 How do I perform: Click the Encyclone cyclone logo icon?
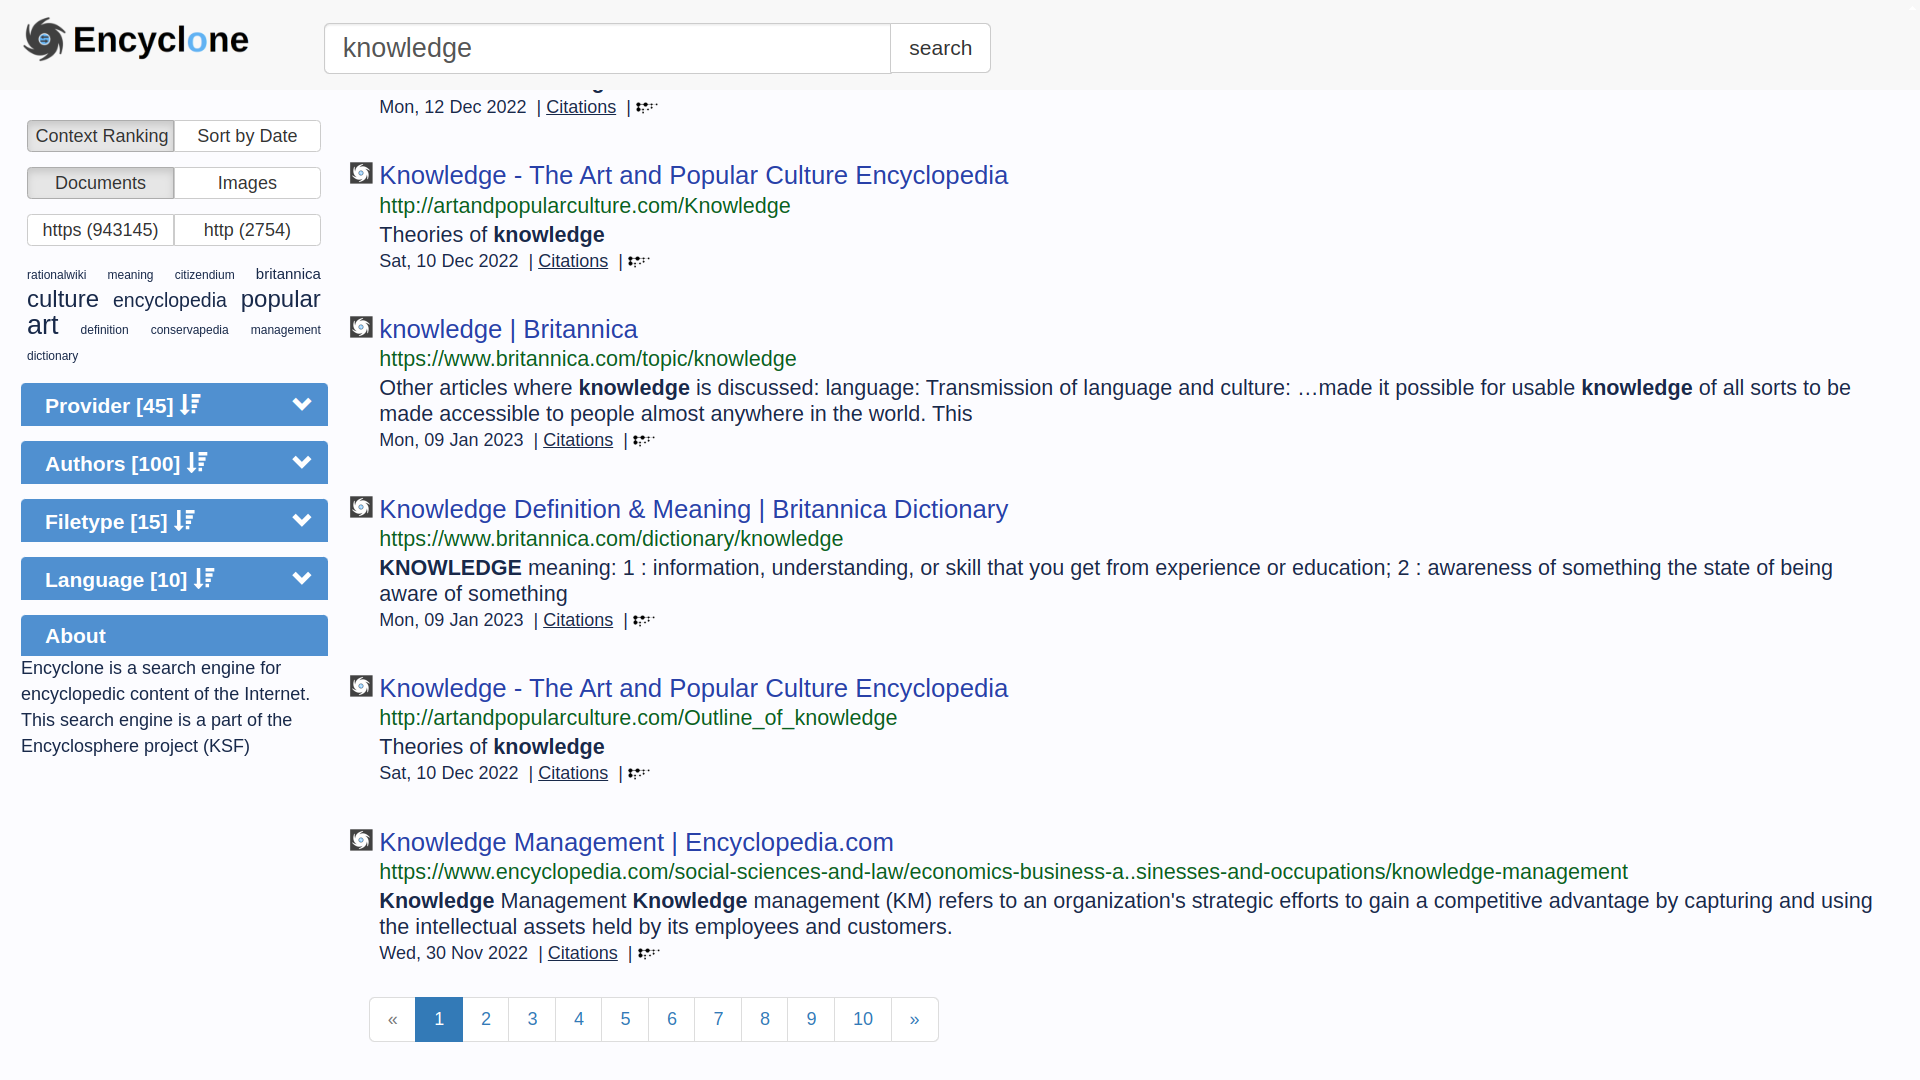tap(44, 39)
